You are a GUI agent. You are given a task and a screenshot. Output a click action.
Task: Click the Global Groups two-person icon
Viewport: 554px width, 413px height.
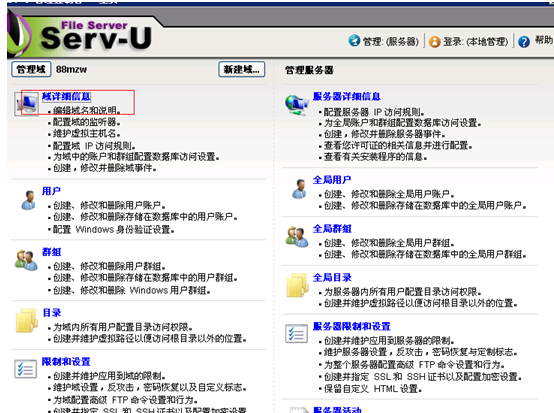click(x=297, y=237)
